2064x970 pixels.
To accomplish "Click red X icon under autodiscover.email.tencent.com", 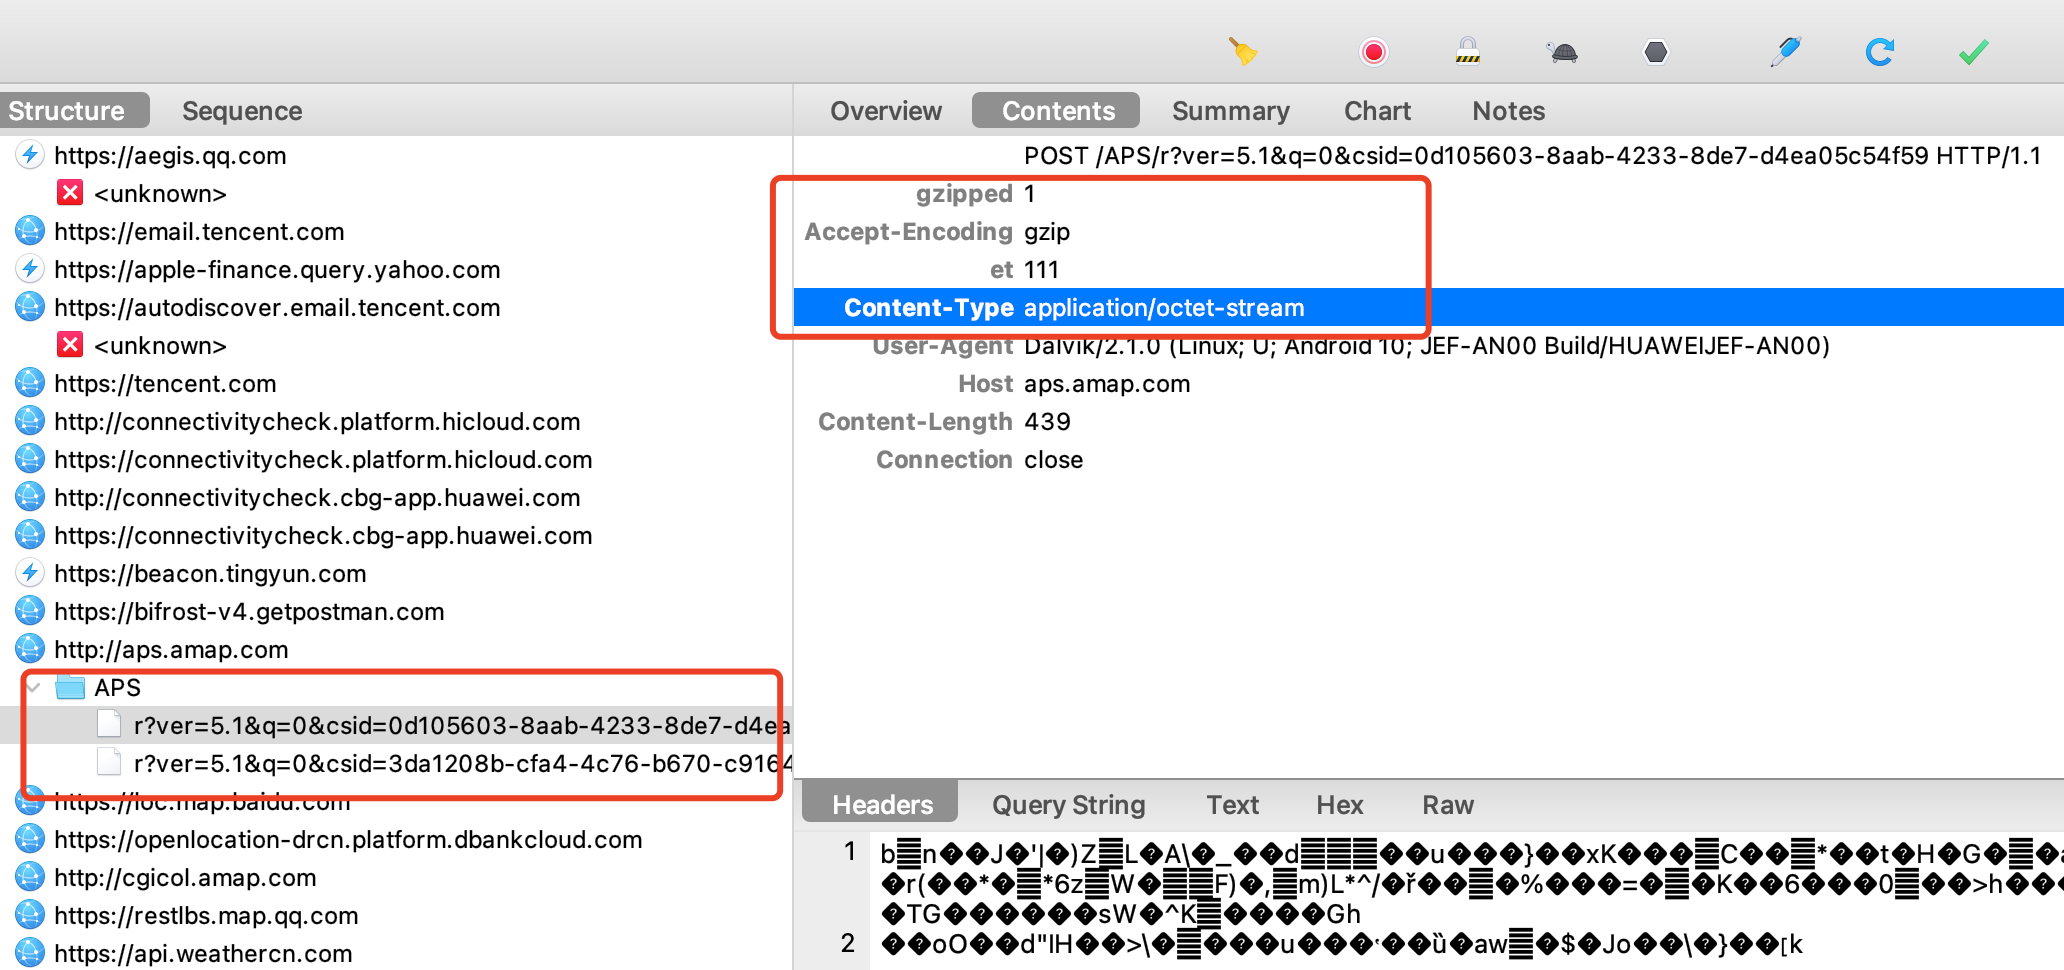I will click(70, 344).
